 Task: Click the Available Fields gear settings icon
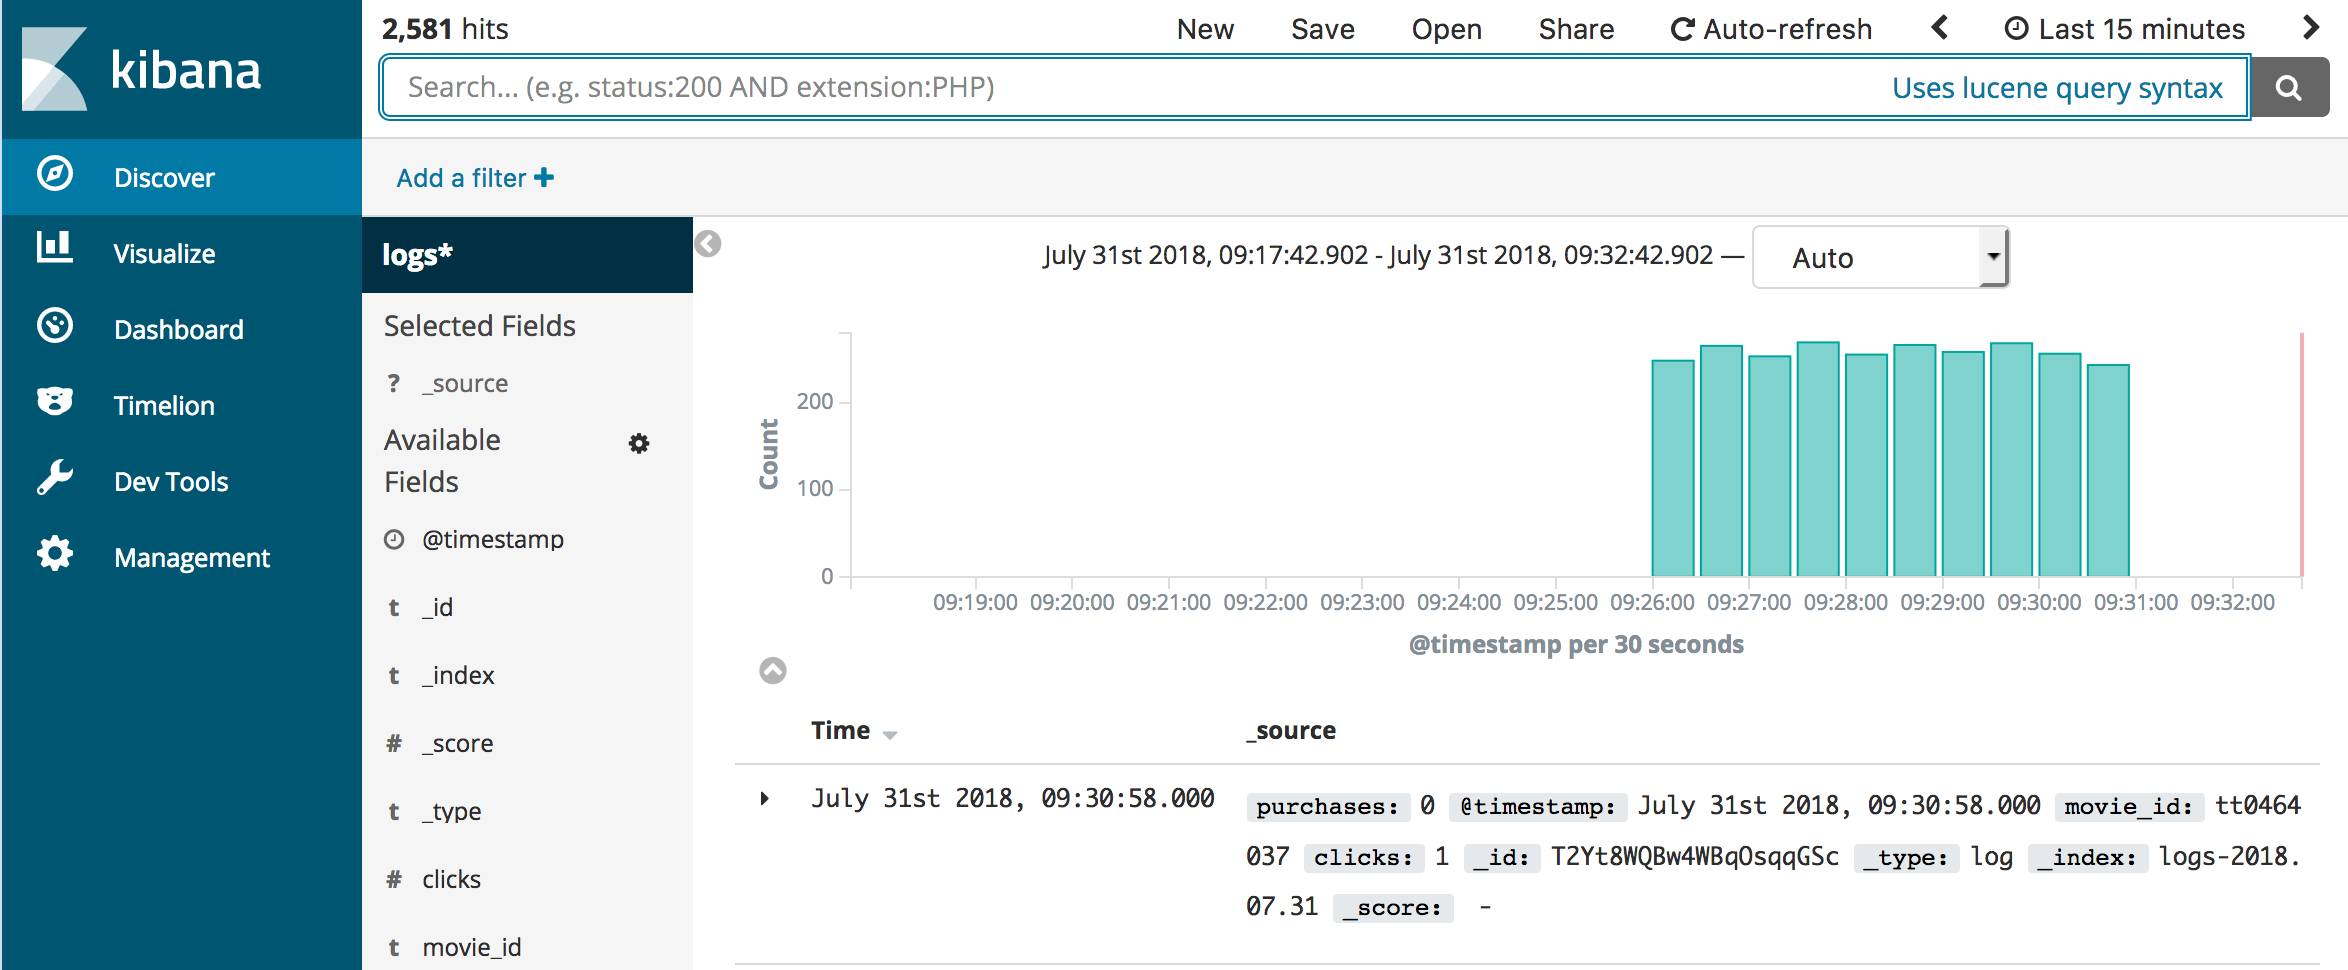(x=639, y=444)
